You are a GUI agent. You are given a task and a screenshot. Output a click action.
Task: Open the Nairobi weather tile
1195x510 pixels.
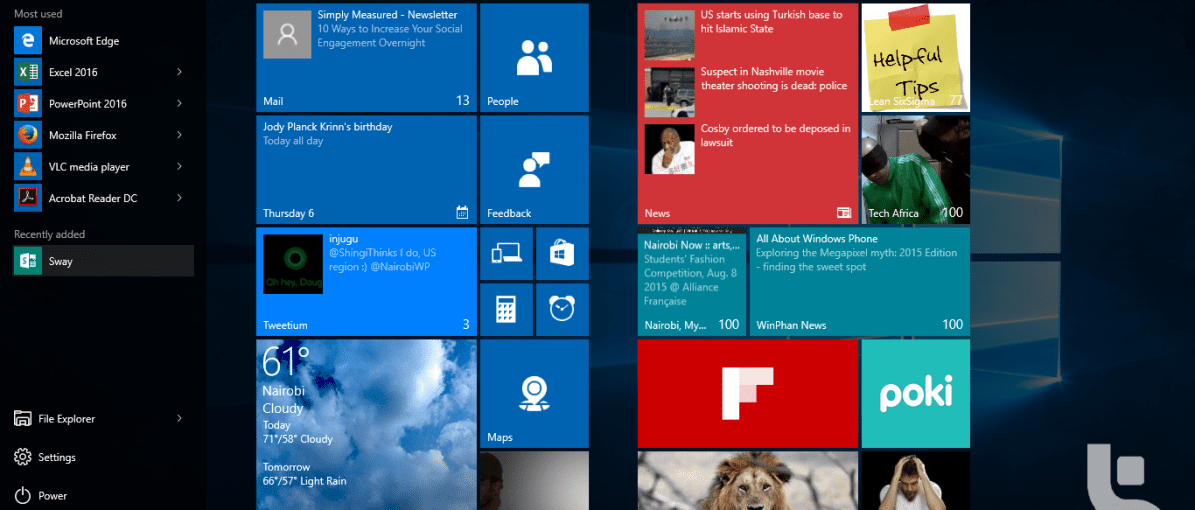(x=367, y=425)
